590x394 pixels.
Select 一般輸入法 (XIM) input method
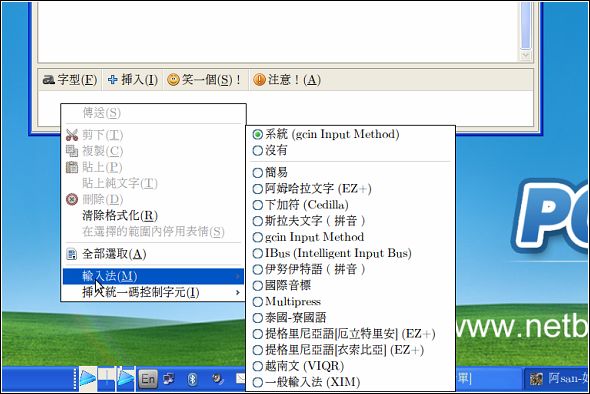click(350, 382)
